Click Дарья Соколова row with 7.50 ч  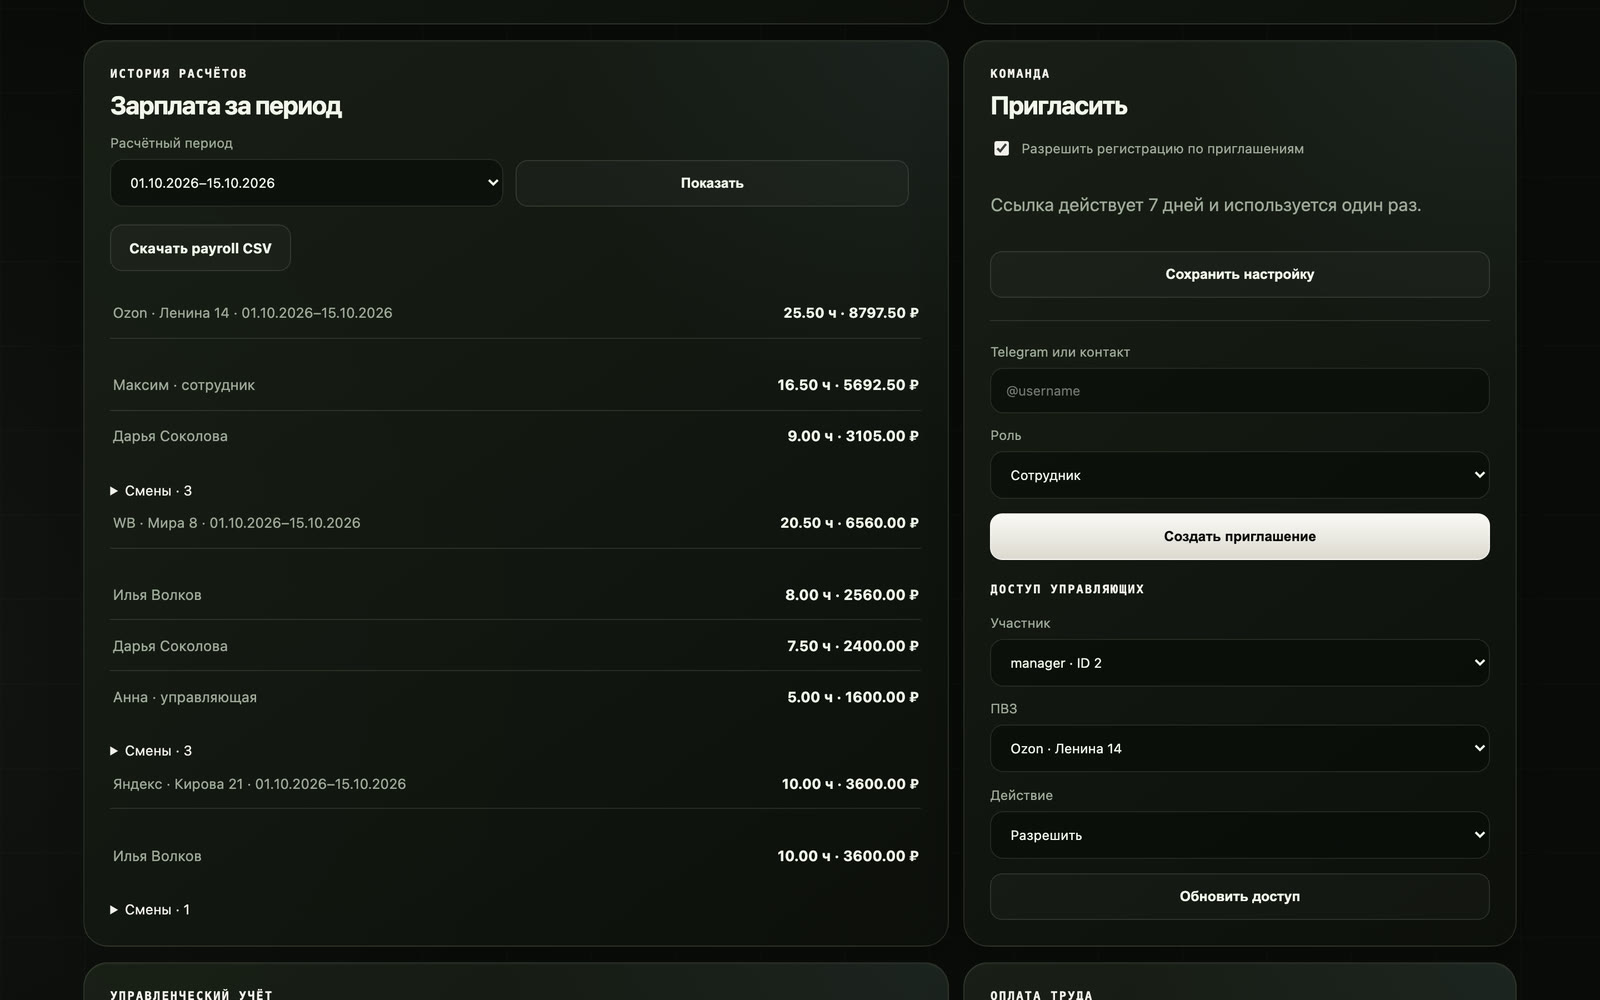click(515, 646)
